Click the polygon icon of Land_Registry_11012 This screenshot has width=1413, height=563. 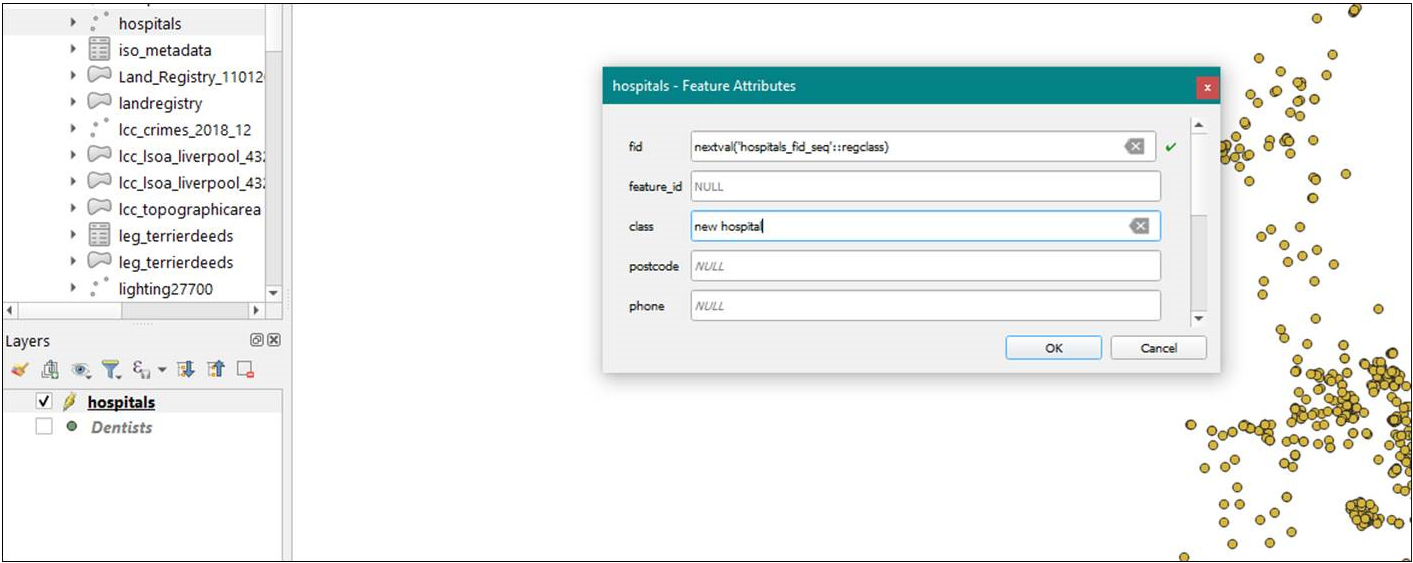pyautogui.click(x=99, y=75)
